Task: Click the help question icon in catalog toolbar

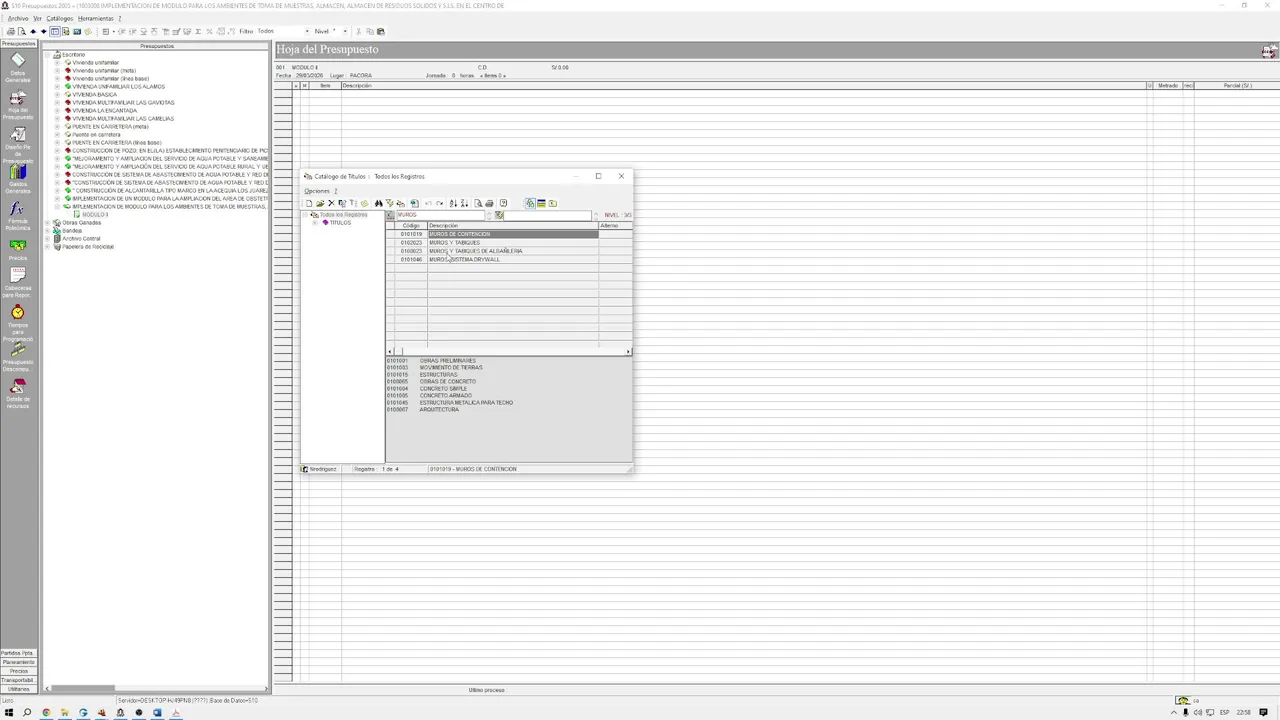Action: click(503, 203)
